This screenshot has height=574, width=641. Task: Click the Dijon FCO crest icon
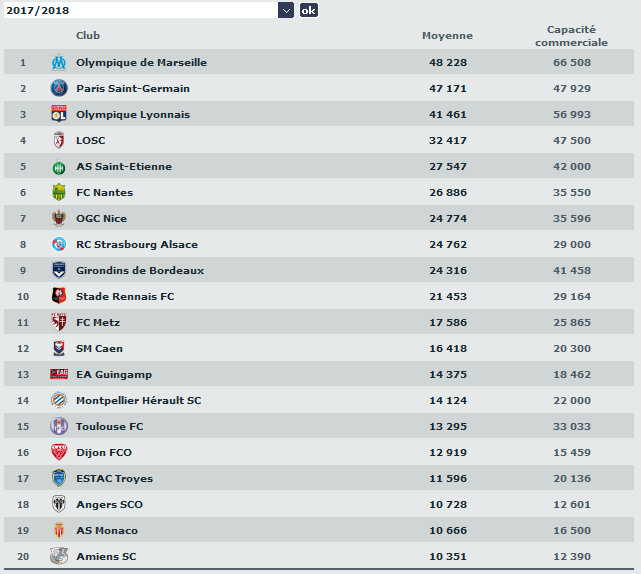tap(59, 452)
